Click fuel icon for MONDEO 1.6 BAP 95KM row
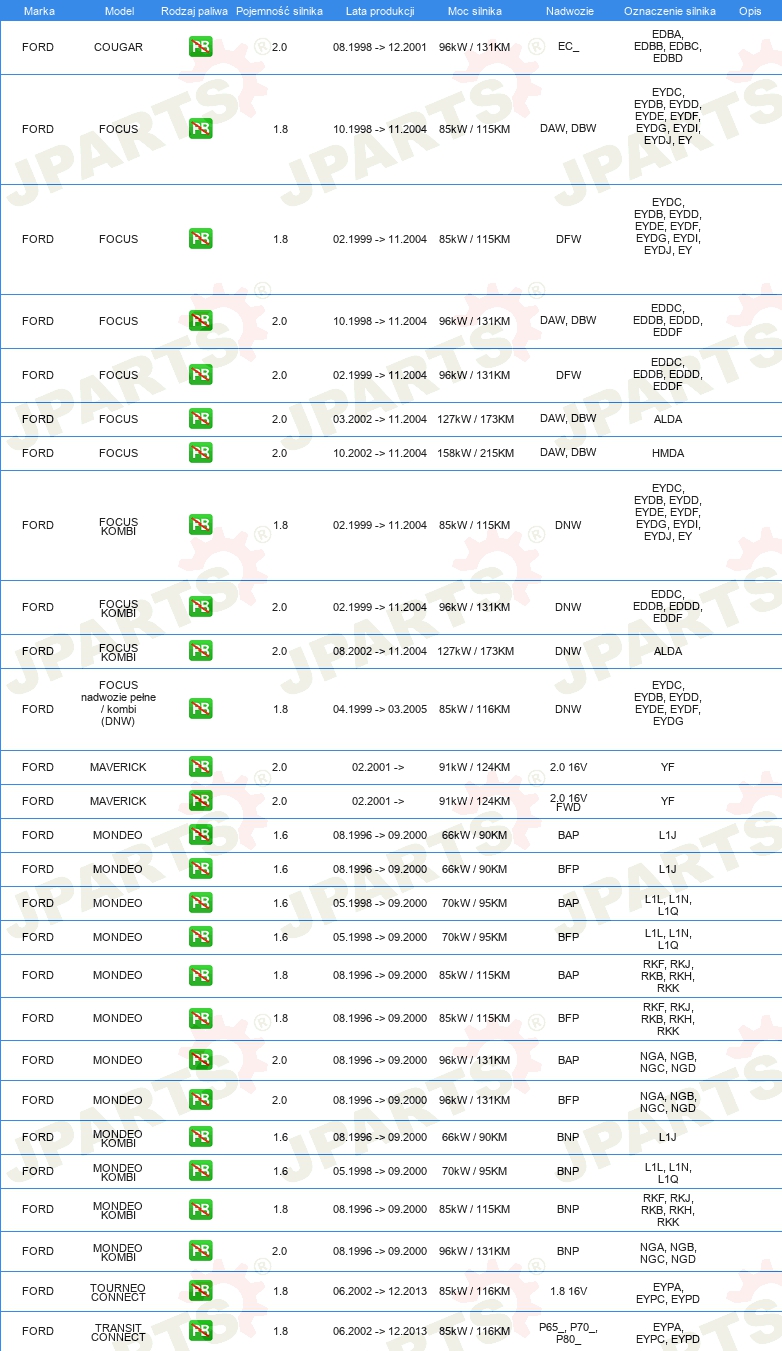Viewport: 782px width, 1351px height. coord(201,903)
